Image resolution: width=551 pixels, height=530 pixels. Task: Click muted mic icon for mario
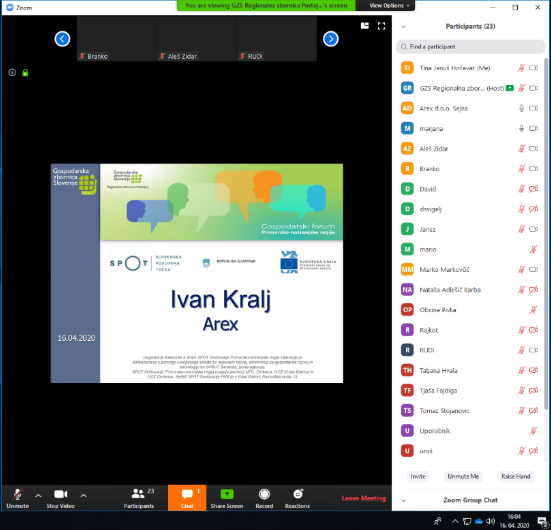533,250
